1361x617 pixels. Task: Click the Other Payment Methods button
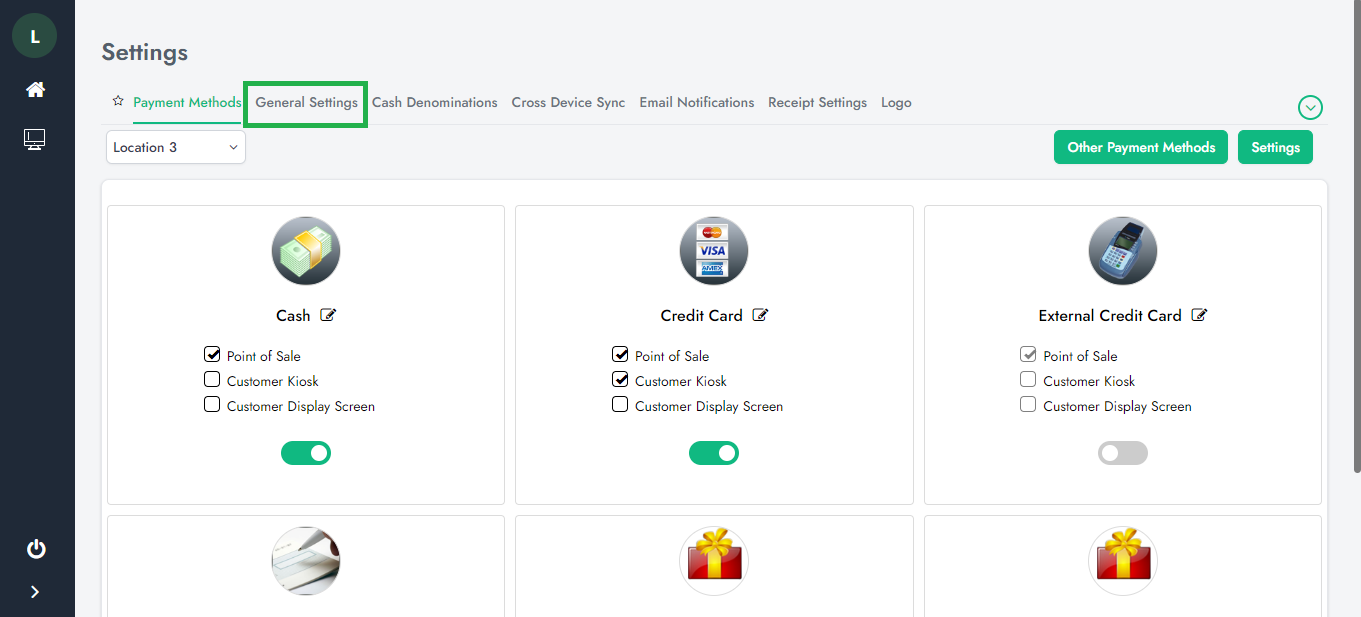point(1140,147)
